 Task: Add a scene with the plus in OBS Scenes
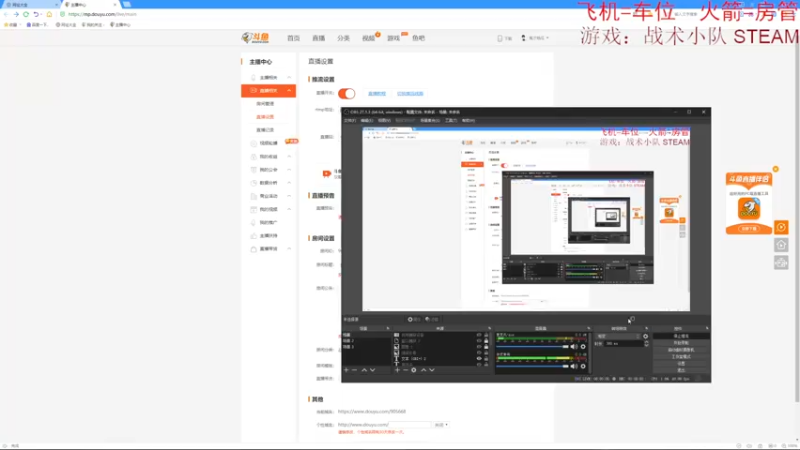pyautogui.click(x=346, y=370)
